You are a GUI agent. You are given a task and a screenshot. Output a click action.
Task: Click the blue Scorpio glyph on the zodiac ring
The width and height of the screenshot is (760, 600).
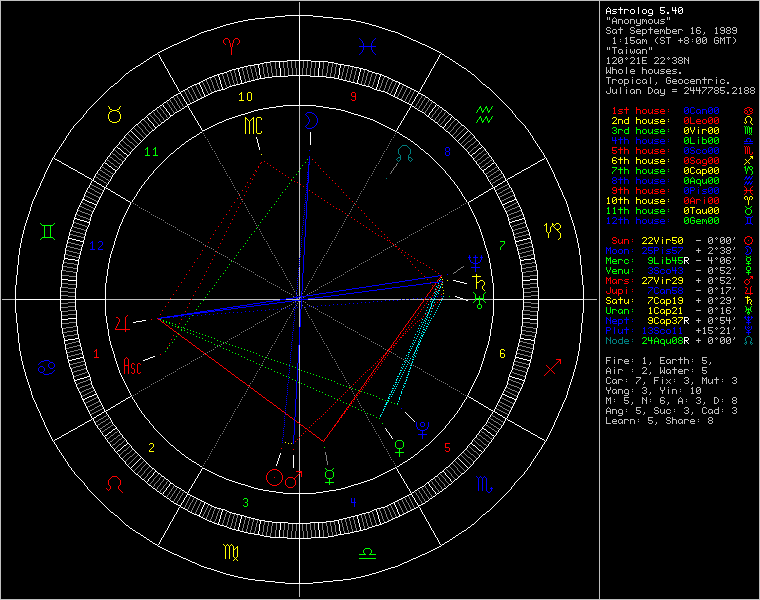tap(484, 484)
